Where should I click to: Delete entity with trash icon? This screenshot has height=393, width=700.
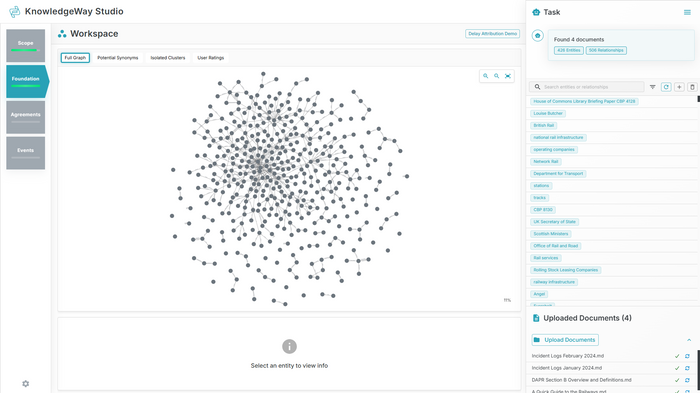tap(692, 87)
